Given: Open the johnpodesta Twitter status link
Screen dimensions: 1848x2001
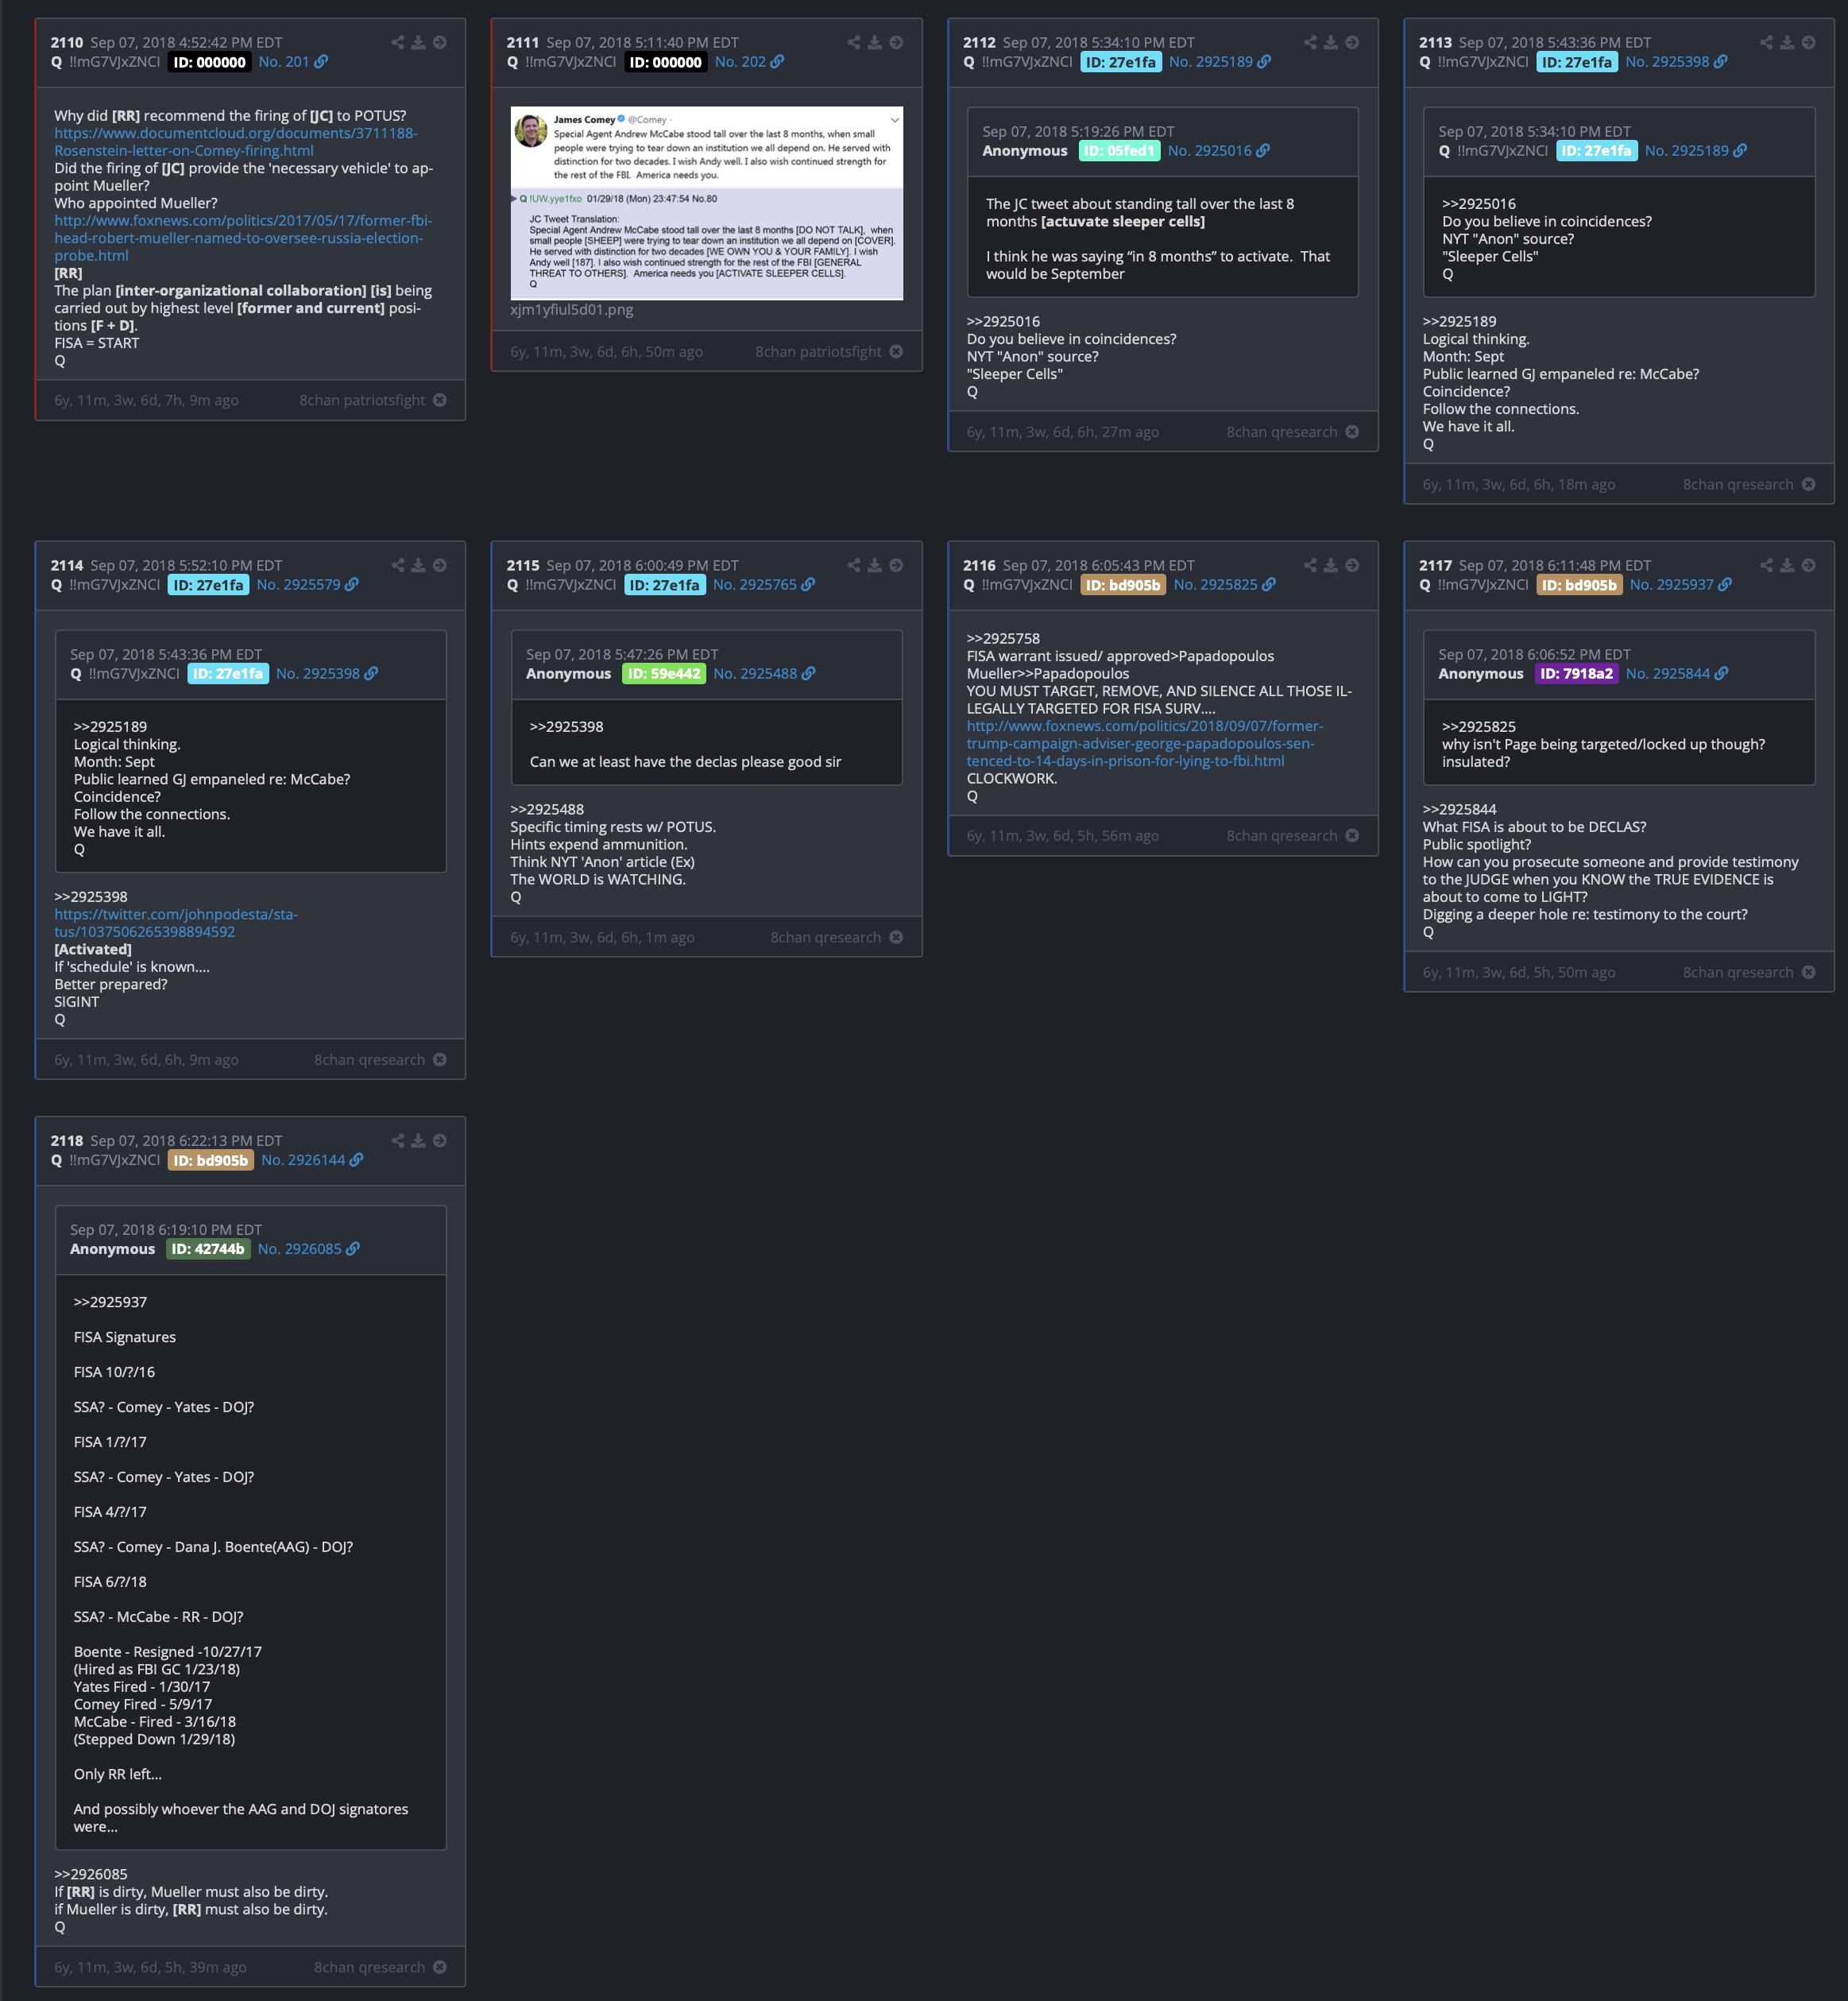Looking at the screenshot, I should click(x=176, y=923).
